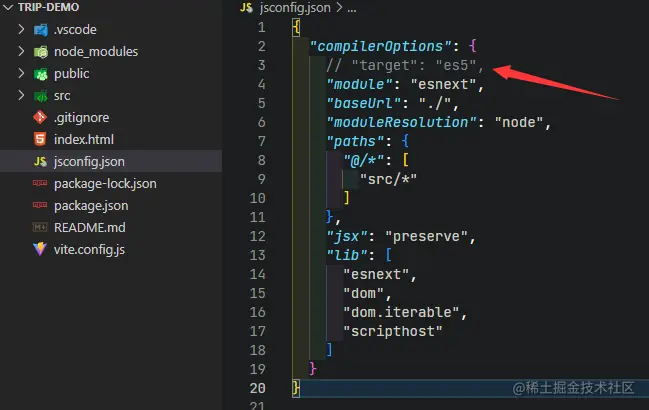Click the "baseUrl" key text
649x410 pixels.
point(364,103)
